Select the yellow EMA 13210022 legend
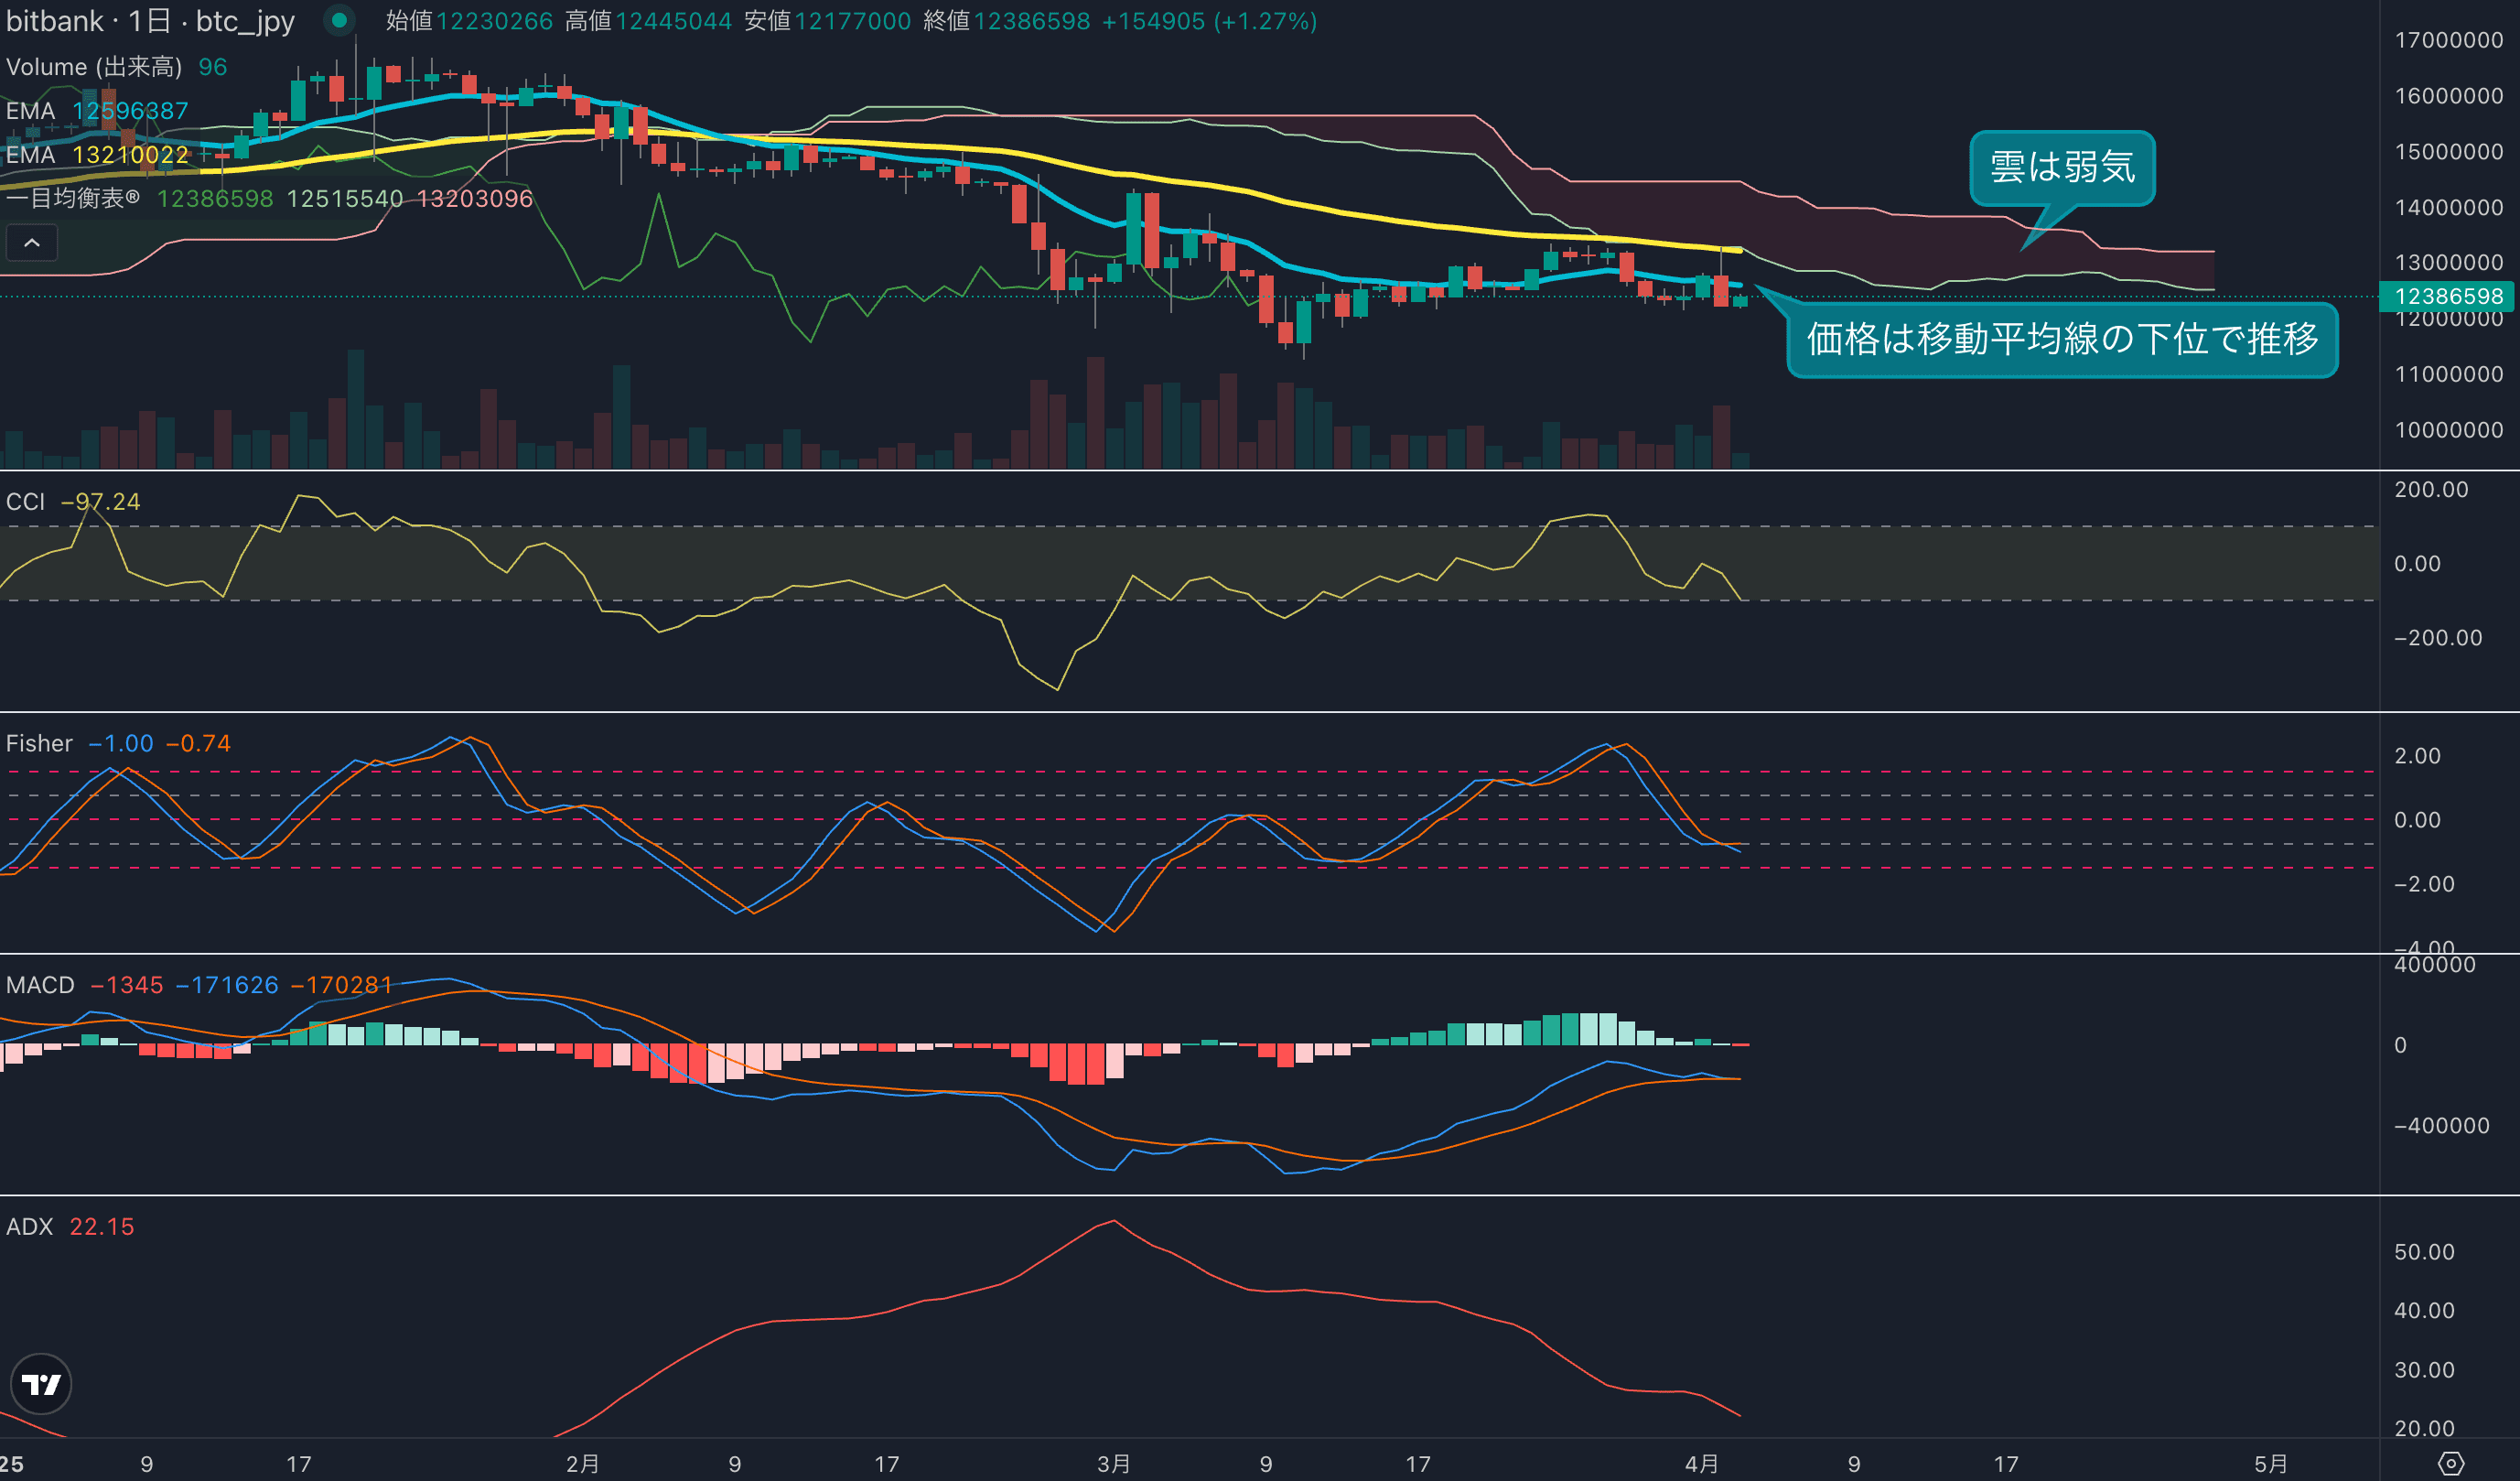 [96, 155]
